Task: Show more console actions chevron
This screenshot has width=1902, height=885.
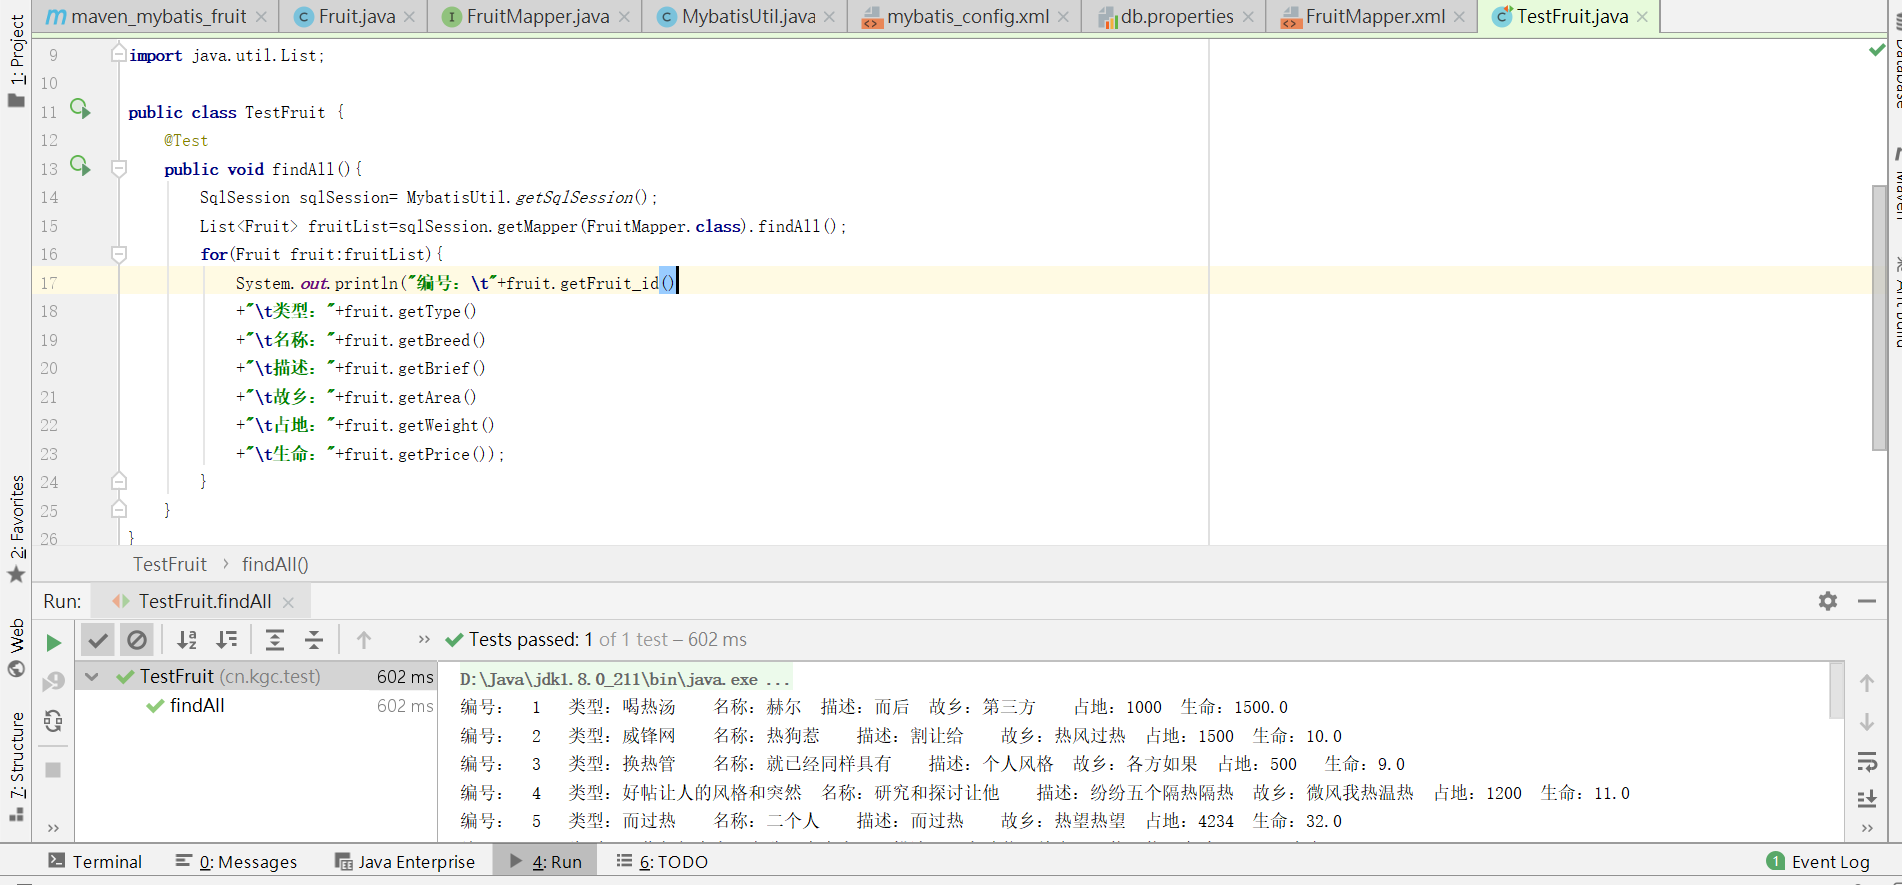Action: pyautogui.click(x=1867, y=828)
